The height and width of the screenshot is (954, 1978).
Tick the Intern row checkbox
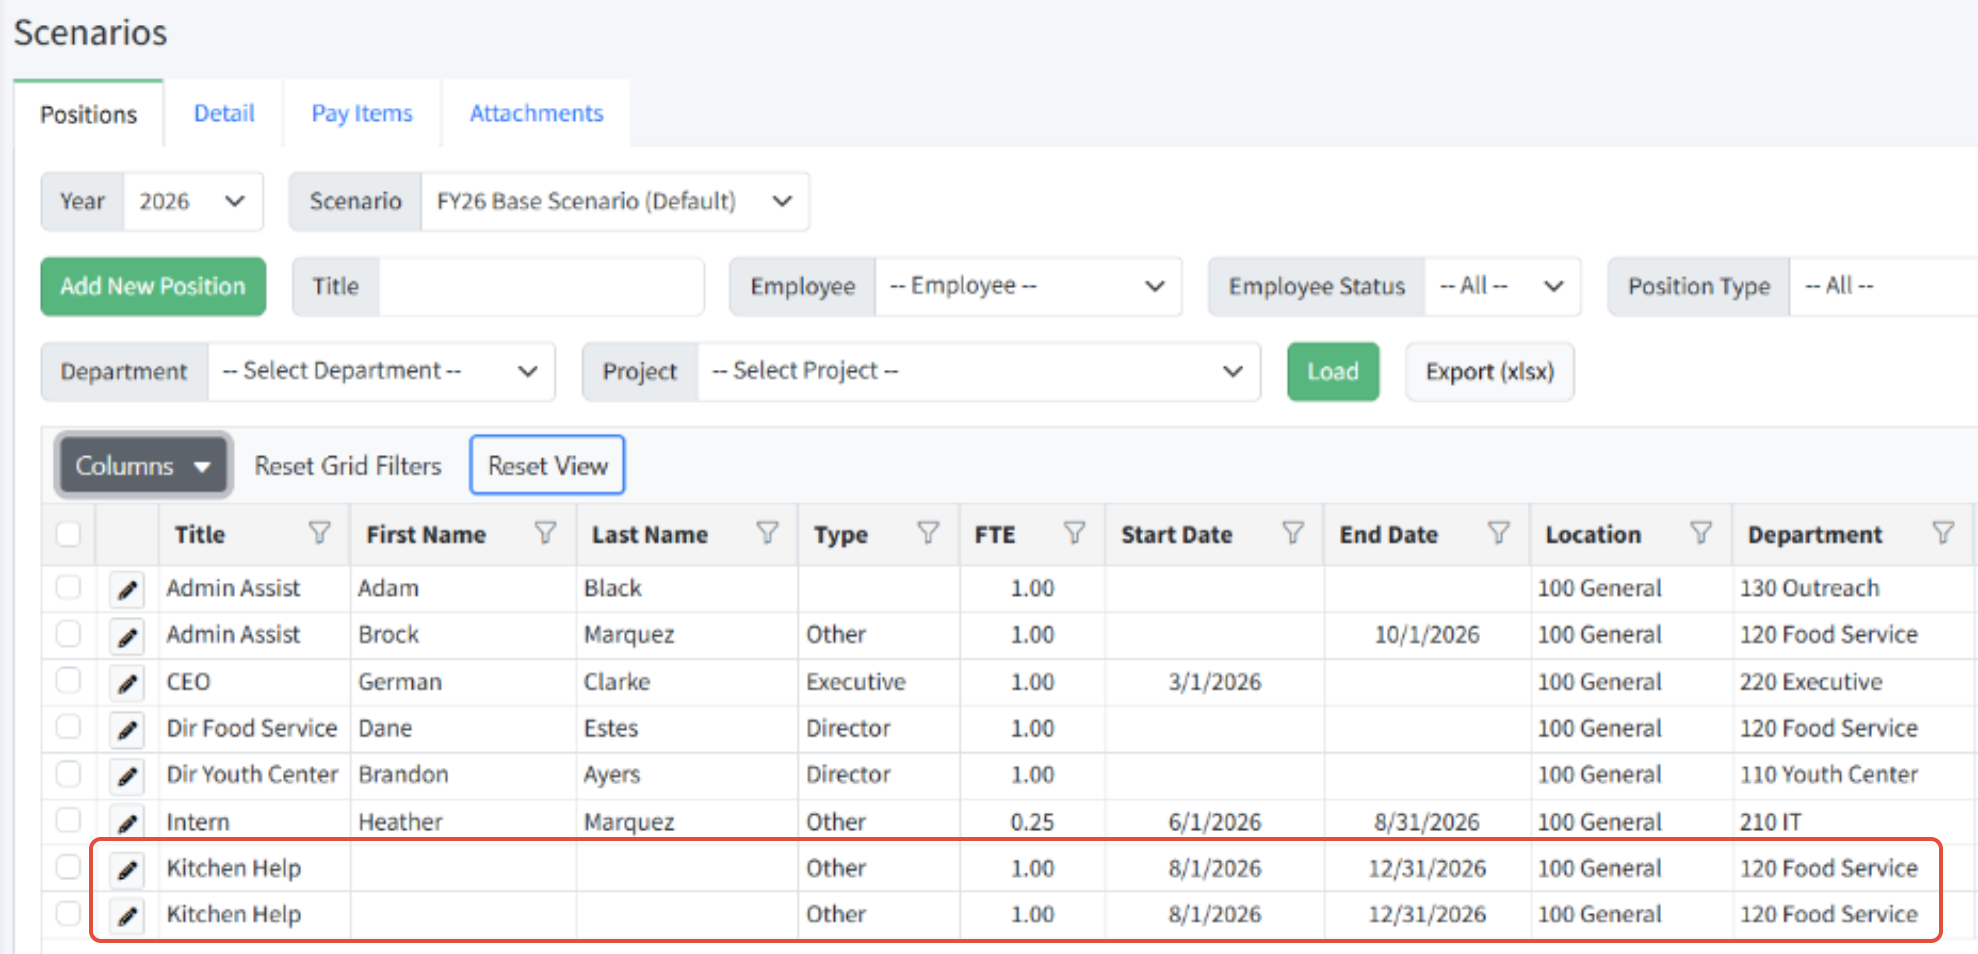68,820
